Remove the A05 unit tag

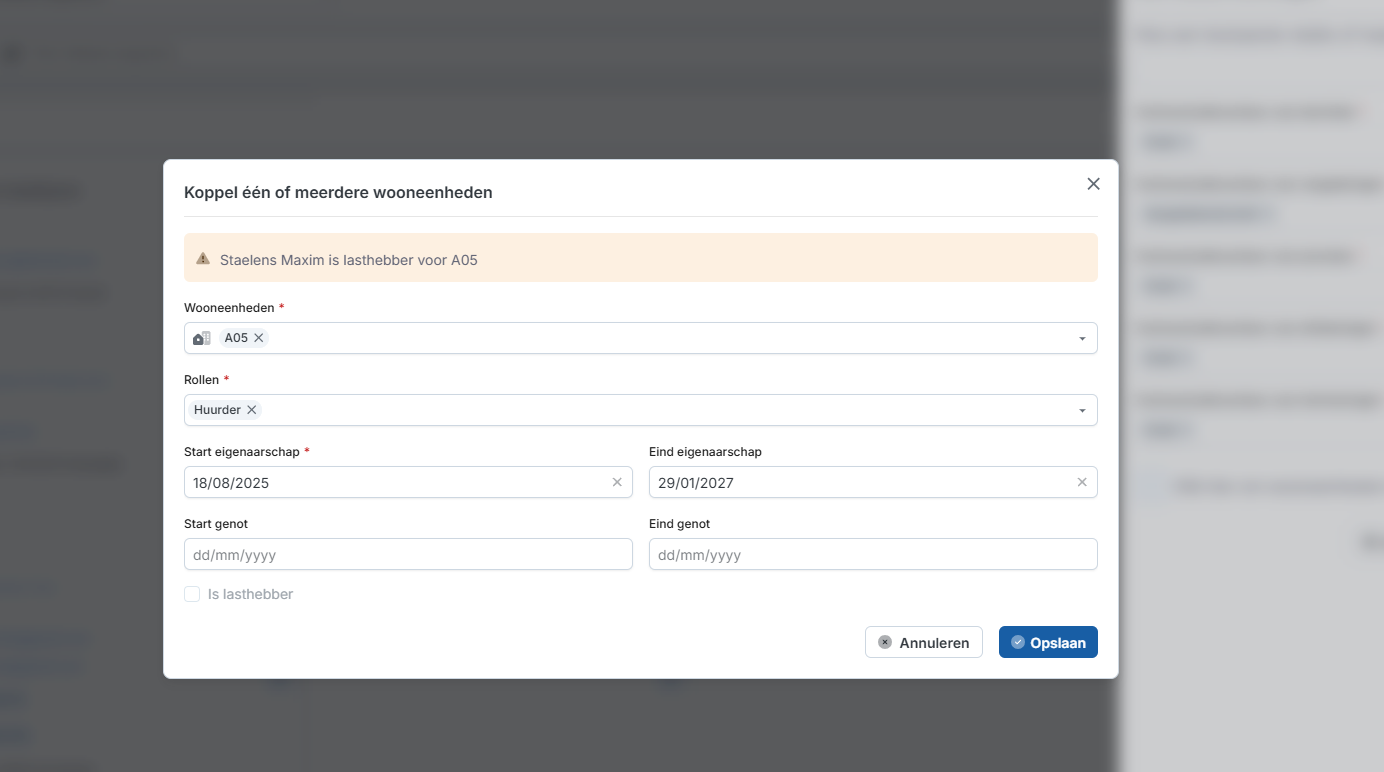coord(259,338)
